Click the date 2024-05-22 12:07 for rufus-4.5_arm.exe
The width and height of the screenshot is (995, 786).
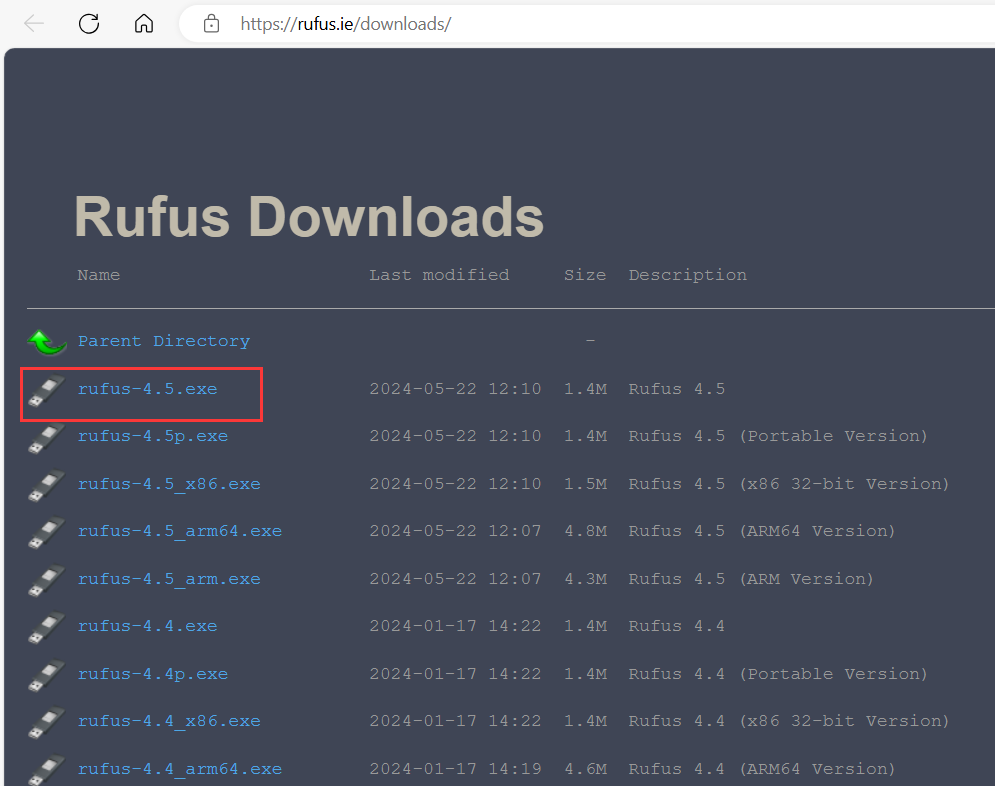click(x=455, y=579)
